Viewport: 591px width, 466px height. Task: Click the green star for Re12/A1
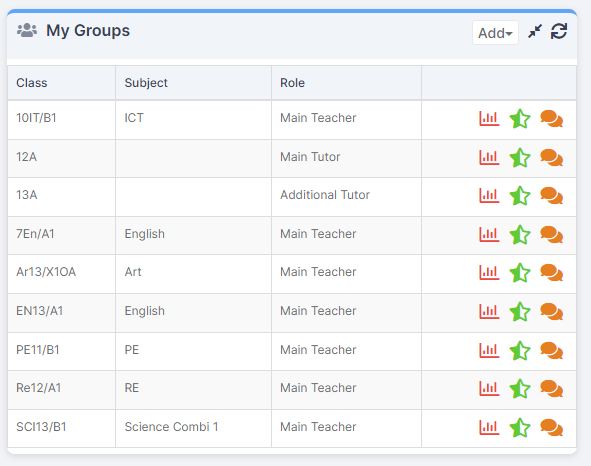520,389
